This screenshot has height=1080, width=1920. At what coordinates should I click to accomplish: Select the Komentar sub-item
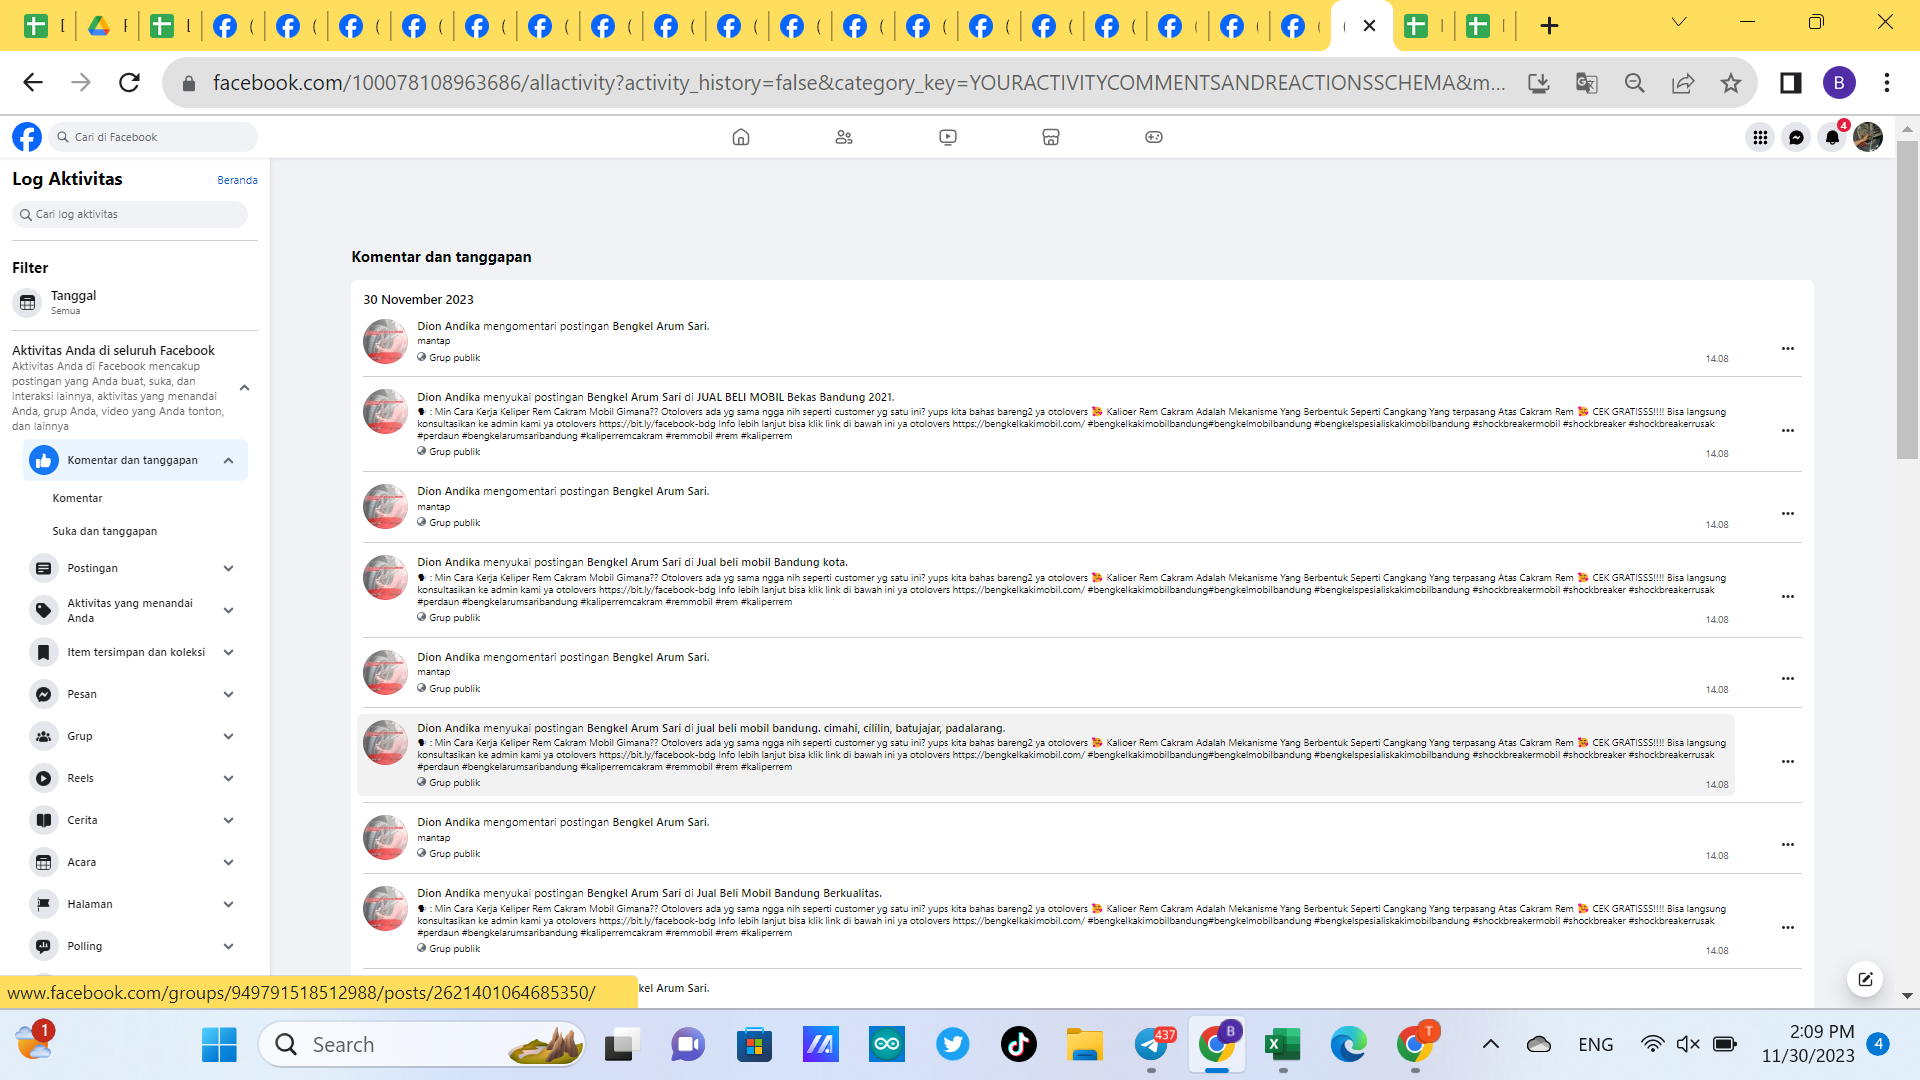(77, 498)
